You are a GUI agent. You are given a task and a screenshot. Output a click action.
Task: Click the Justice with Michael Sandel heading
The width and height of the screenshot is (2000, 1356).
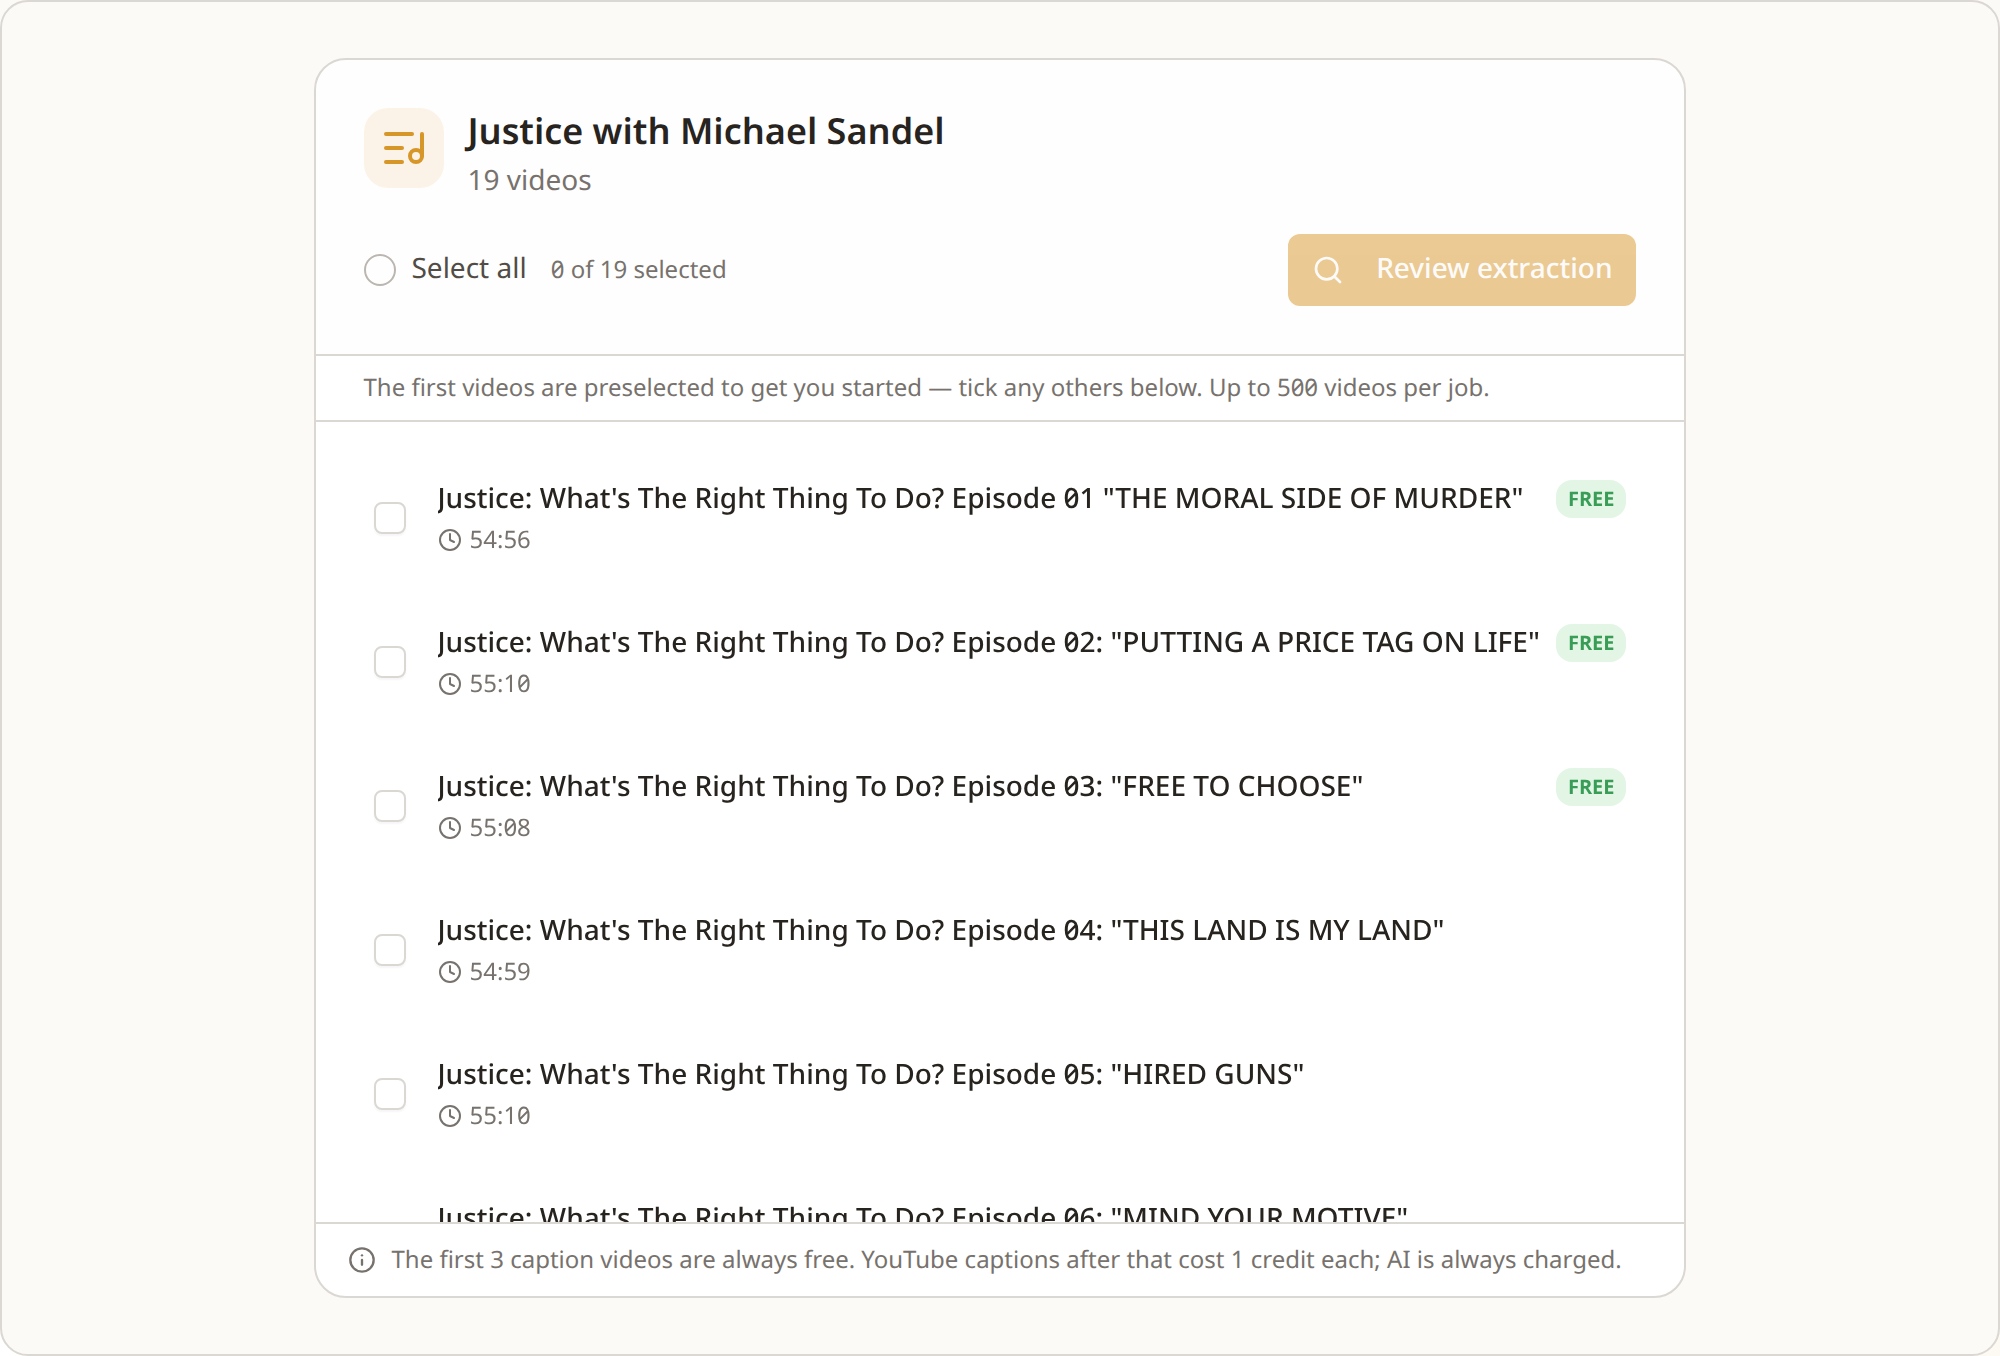click(705, 131)
